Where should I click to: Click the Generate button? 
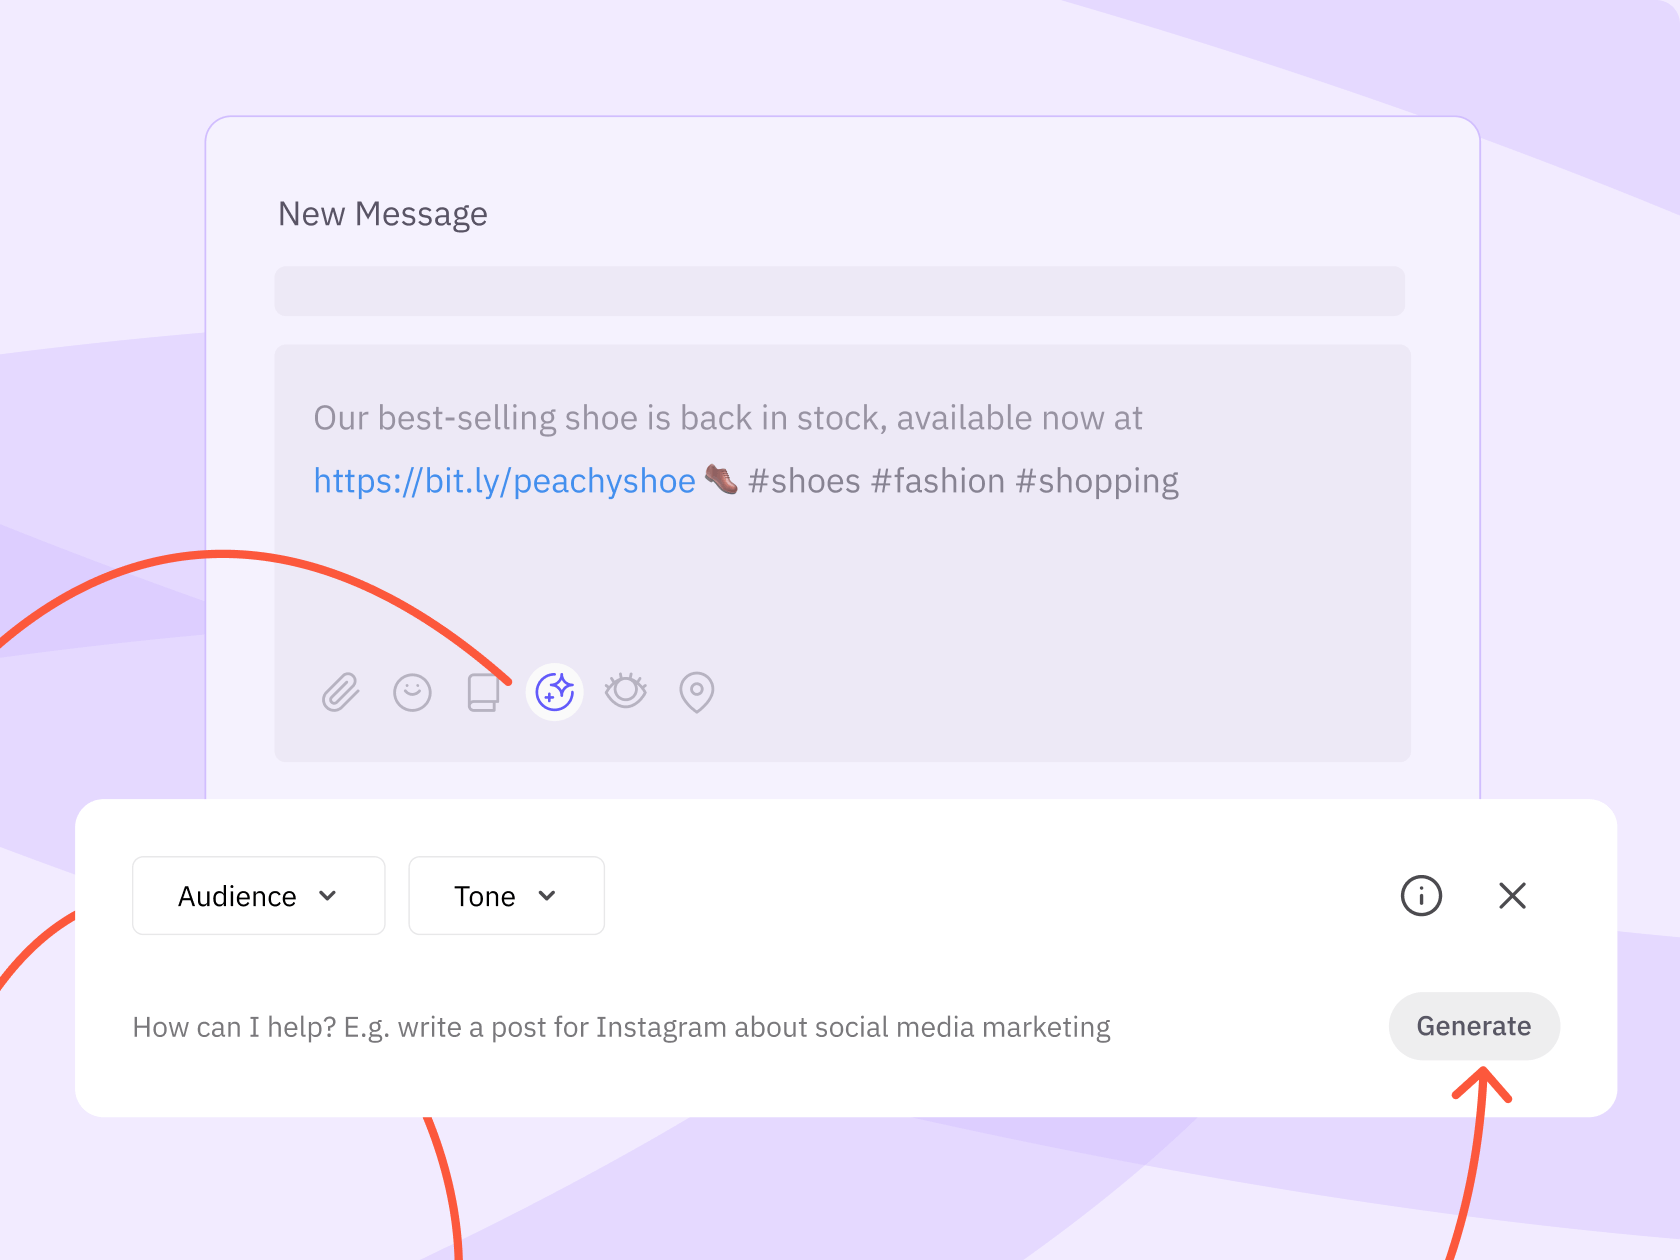[1474, 1026]
